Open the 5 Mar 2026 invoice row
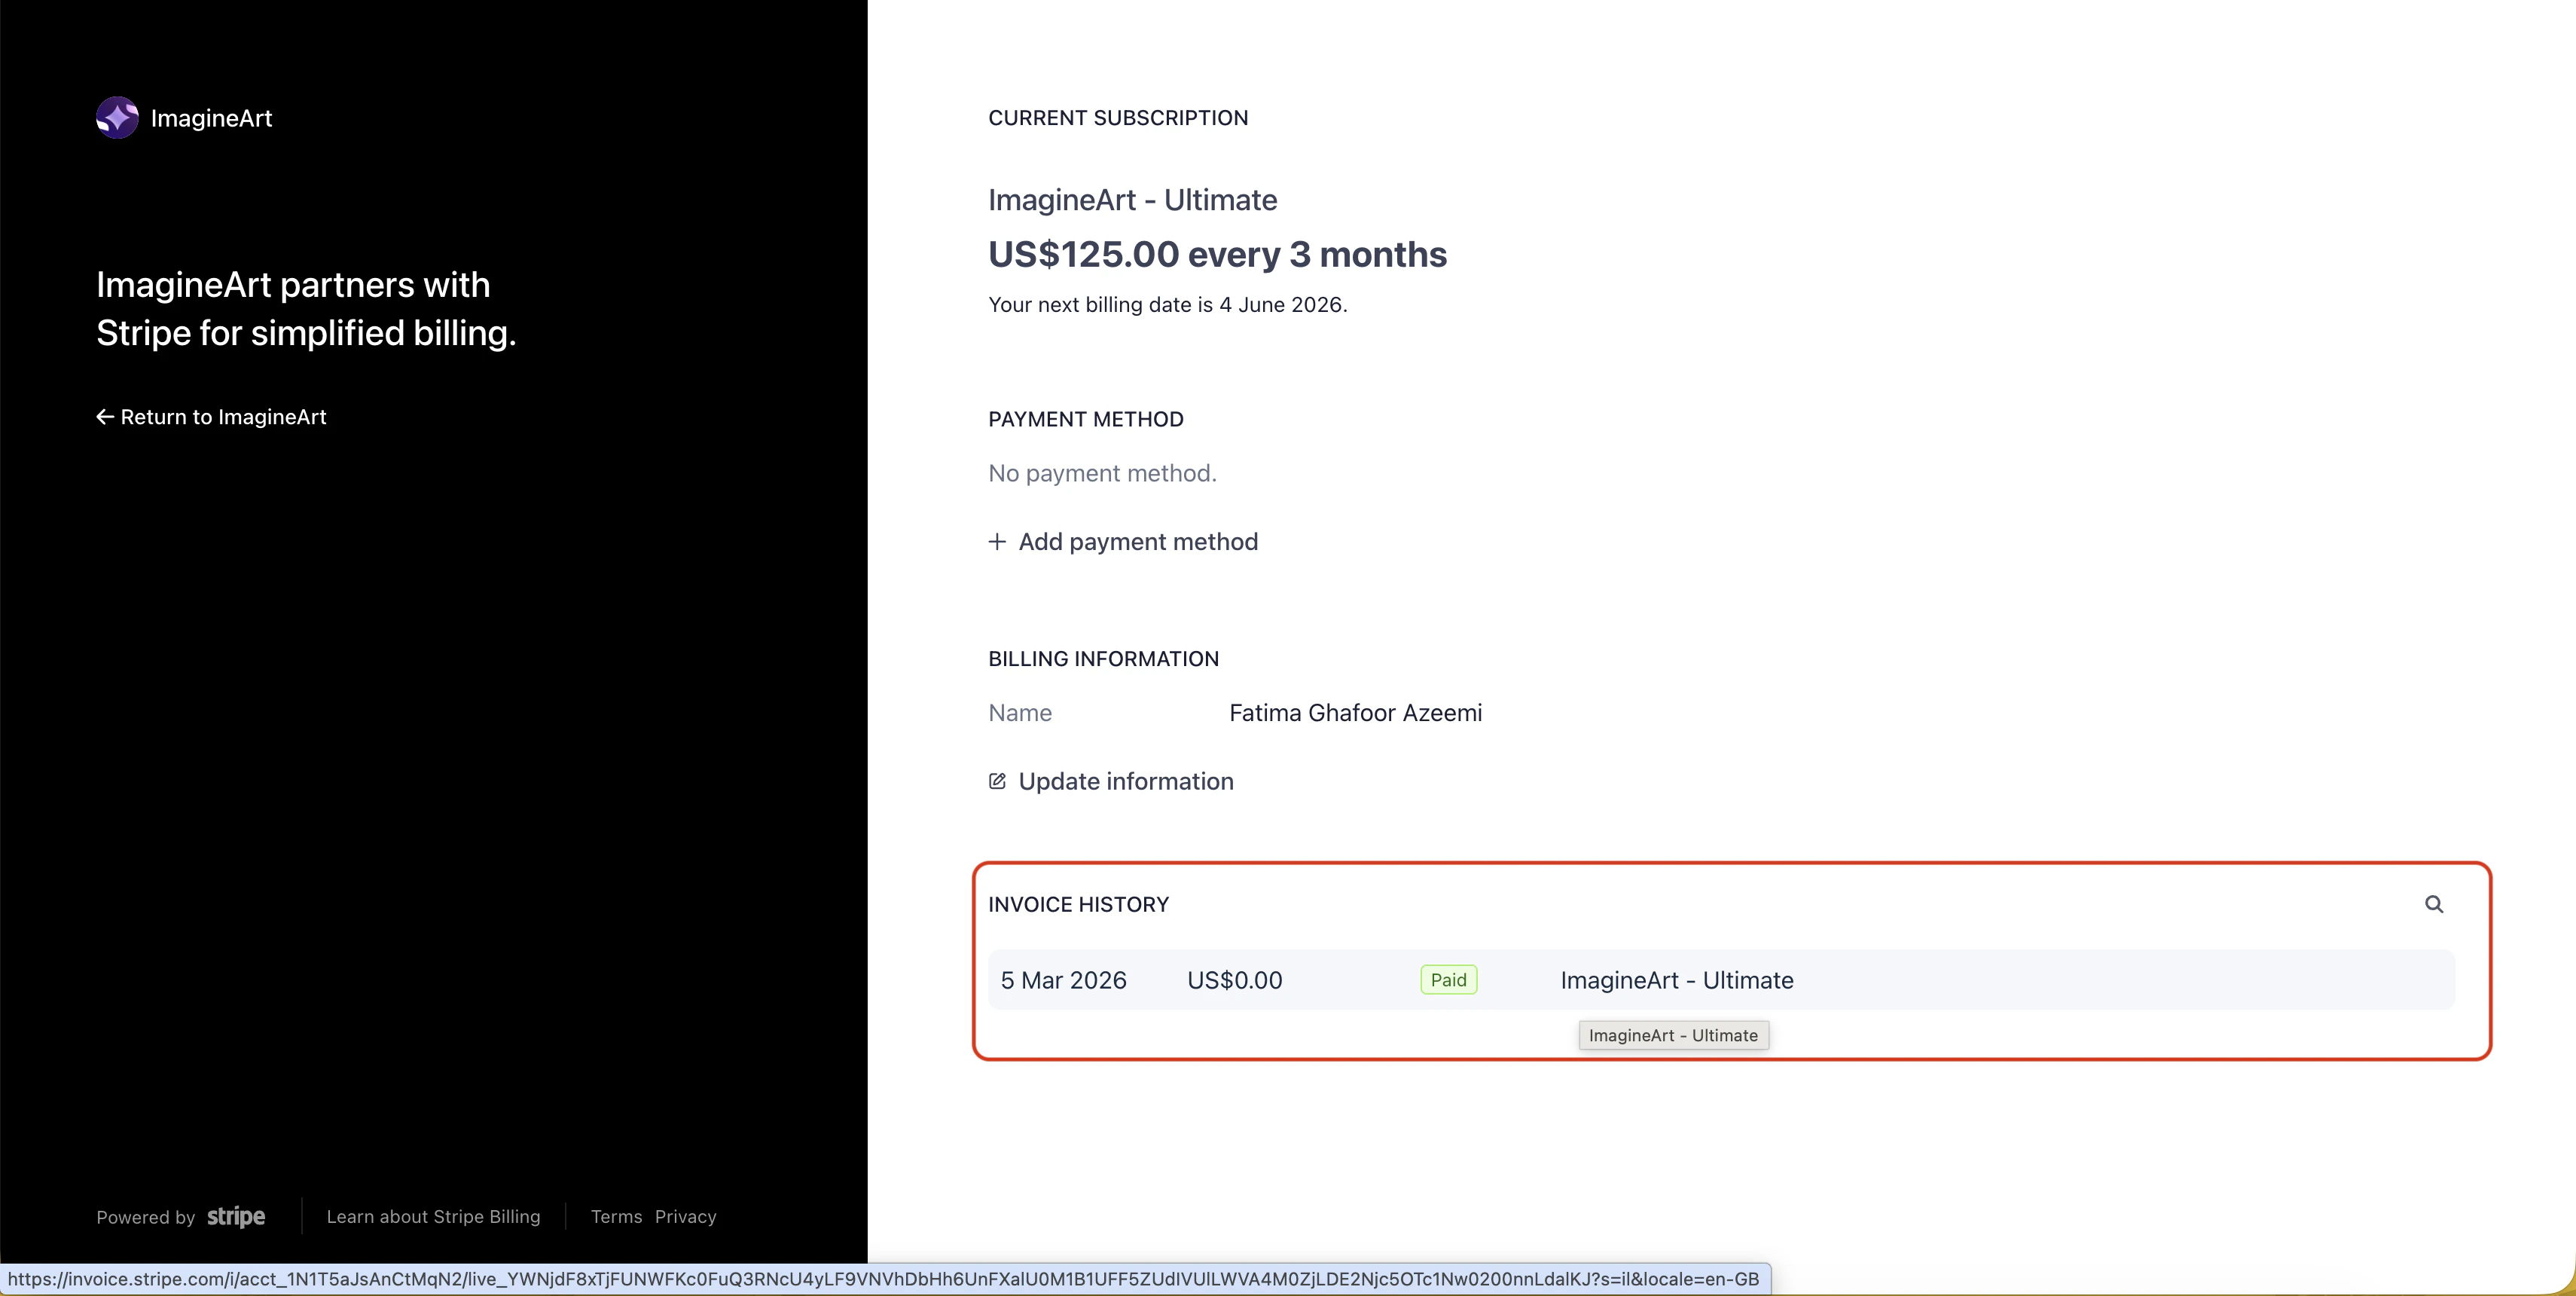 [x=1063, y=980]
